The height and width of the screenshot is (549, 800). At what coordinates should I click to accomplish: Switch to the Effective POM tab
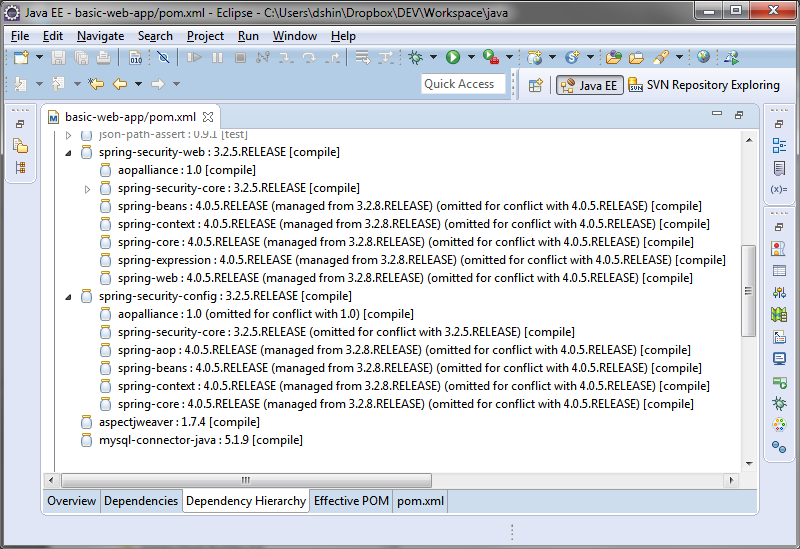pyautogui.click(x=350, y=501)
